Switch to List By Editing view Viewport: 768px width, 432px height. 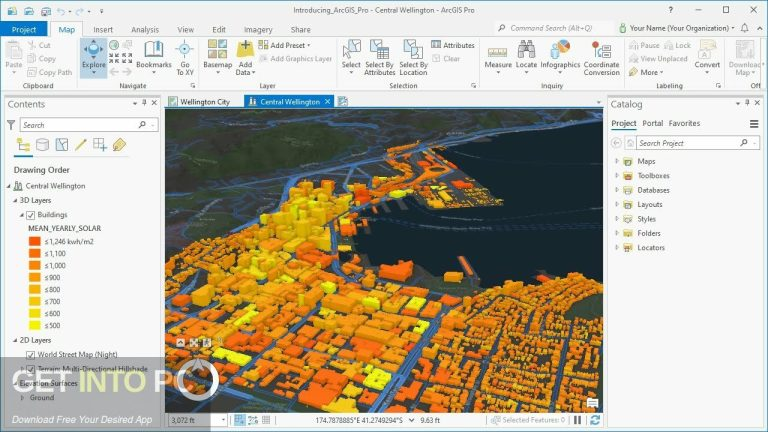coord(81,144)
